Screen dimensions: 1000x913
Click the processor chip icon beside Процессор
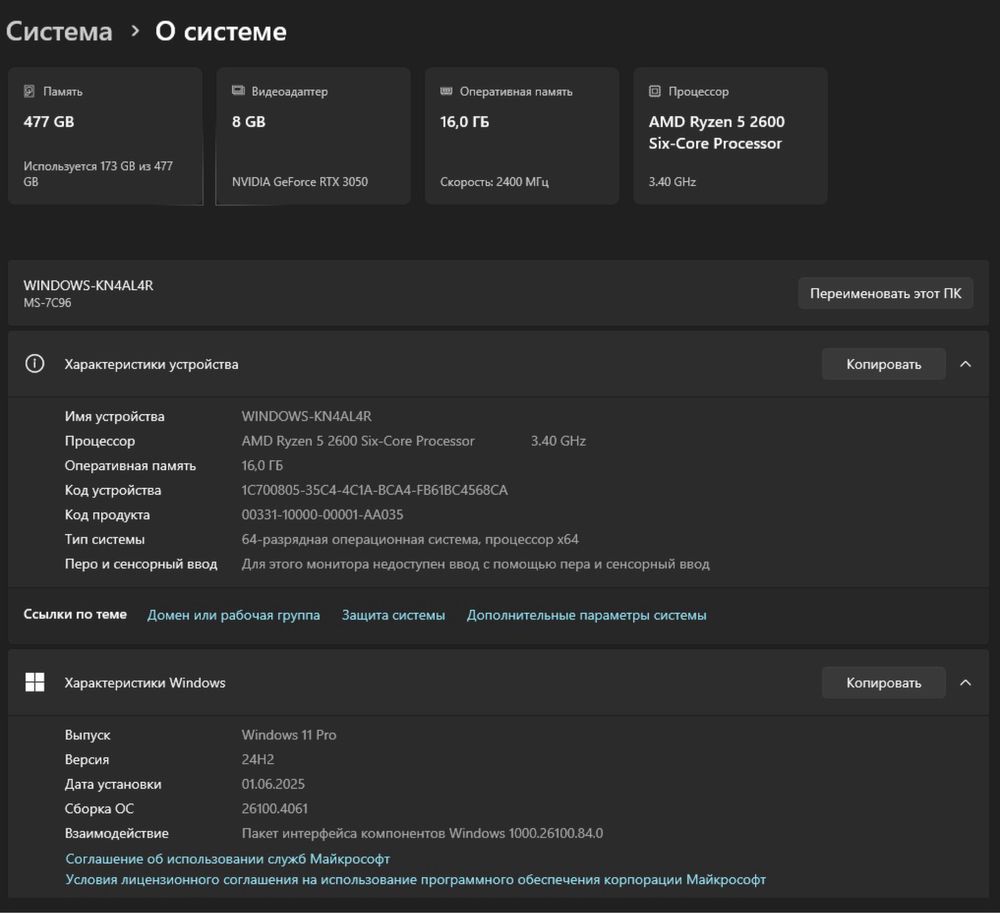pos(655,91)
